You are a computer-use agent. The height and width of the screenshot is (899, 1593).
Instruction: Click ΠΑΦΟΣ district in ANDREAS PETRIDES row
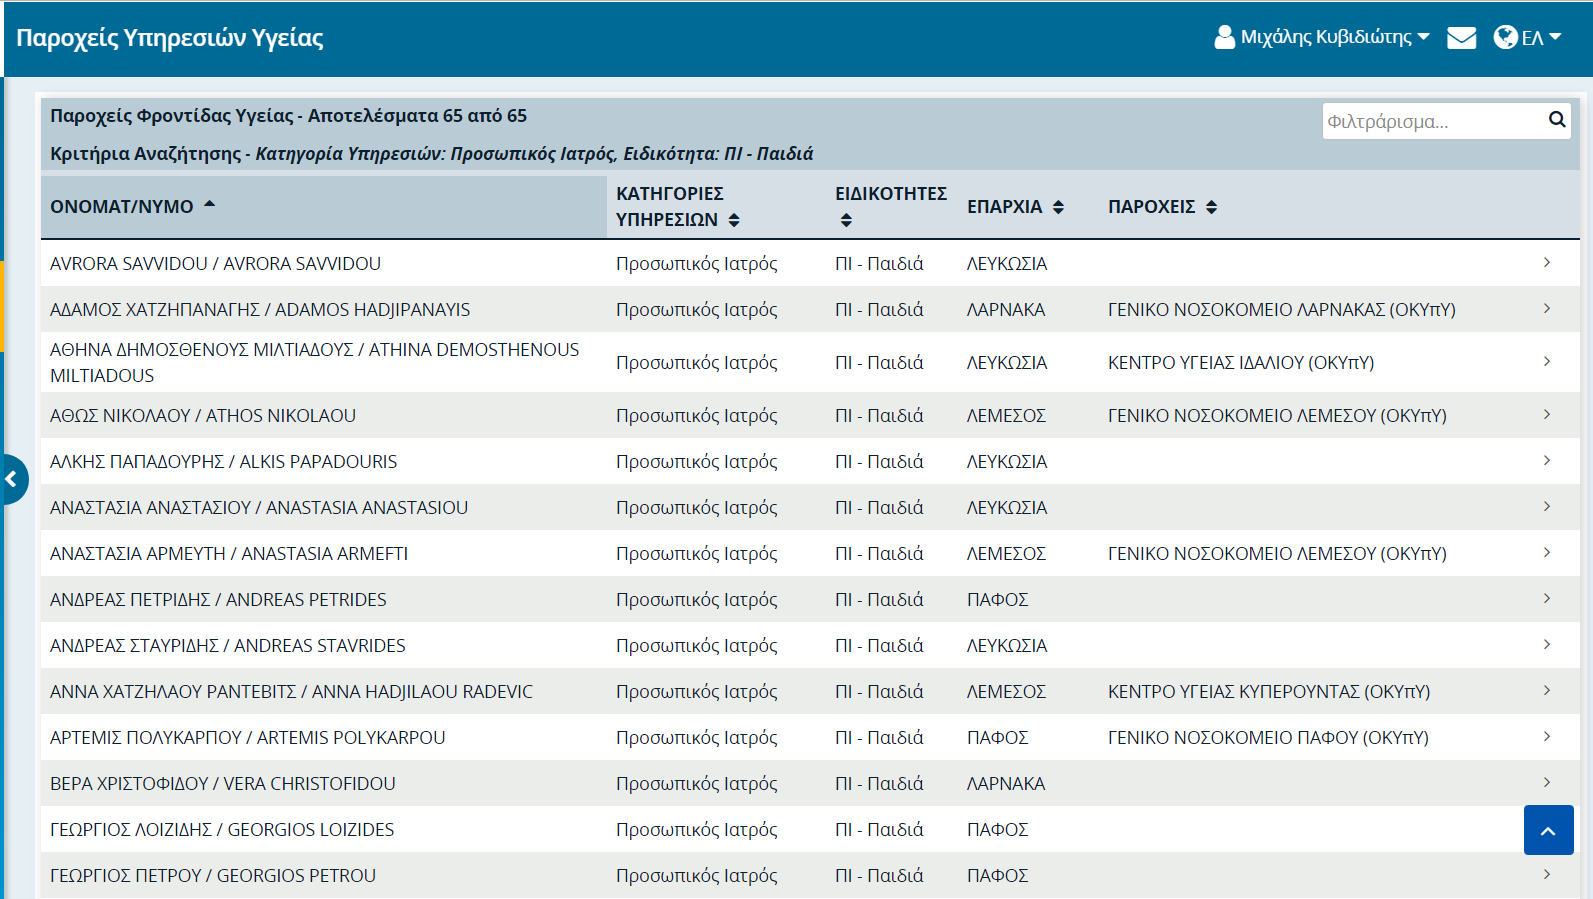click(x=997, y=600)
